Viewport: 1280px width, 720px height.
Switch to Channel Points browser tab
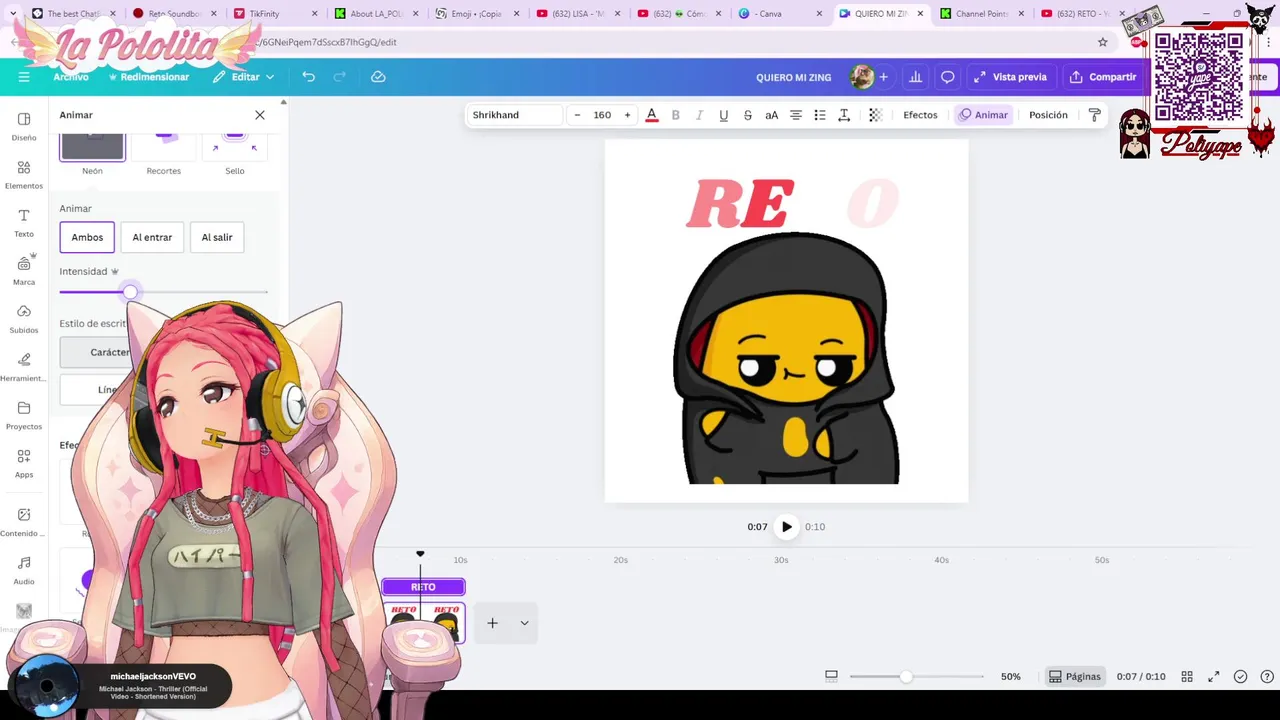983,14
